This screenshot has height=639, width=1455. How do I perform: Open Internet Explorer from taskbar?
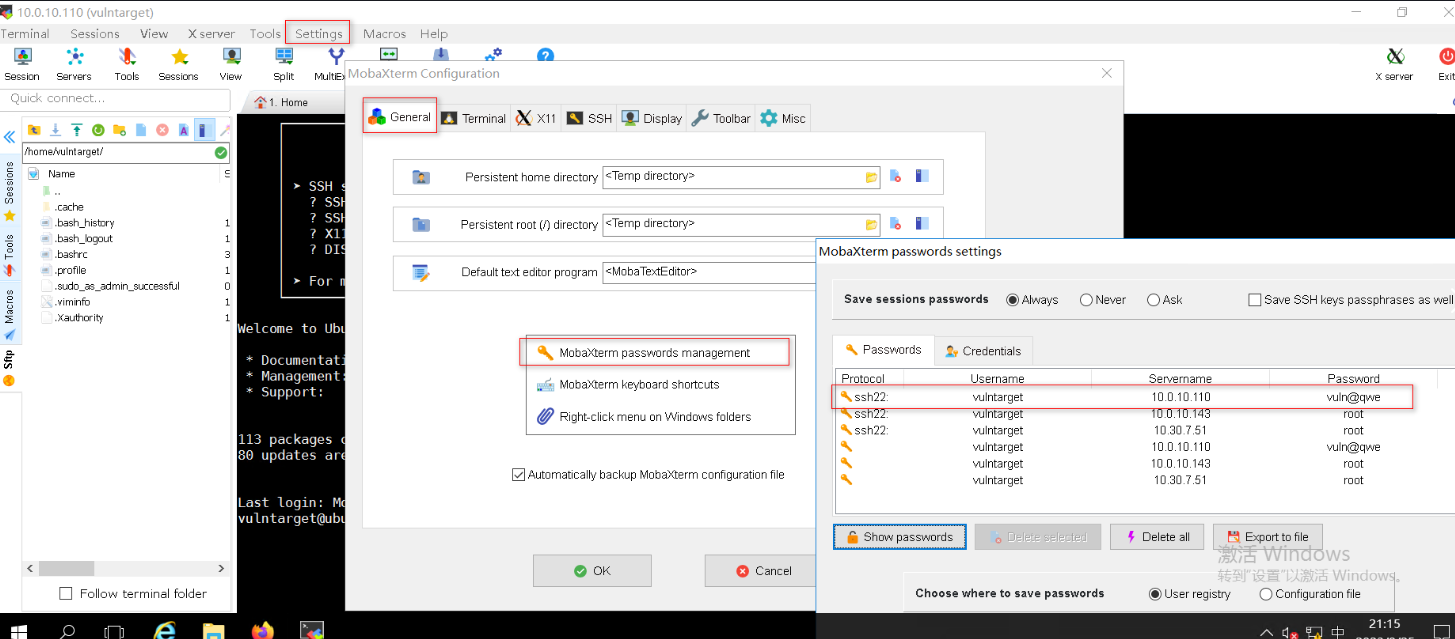point(165,630)
